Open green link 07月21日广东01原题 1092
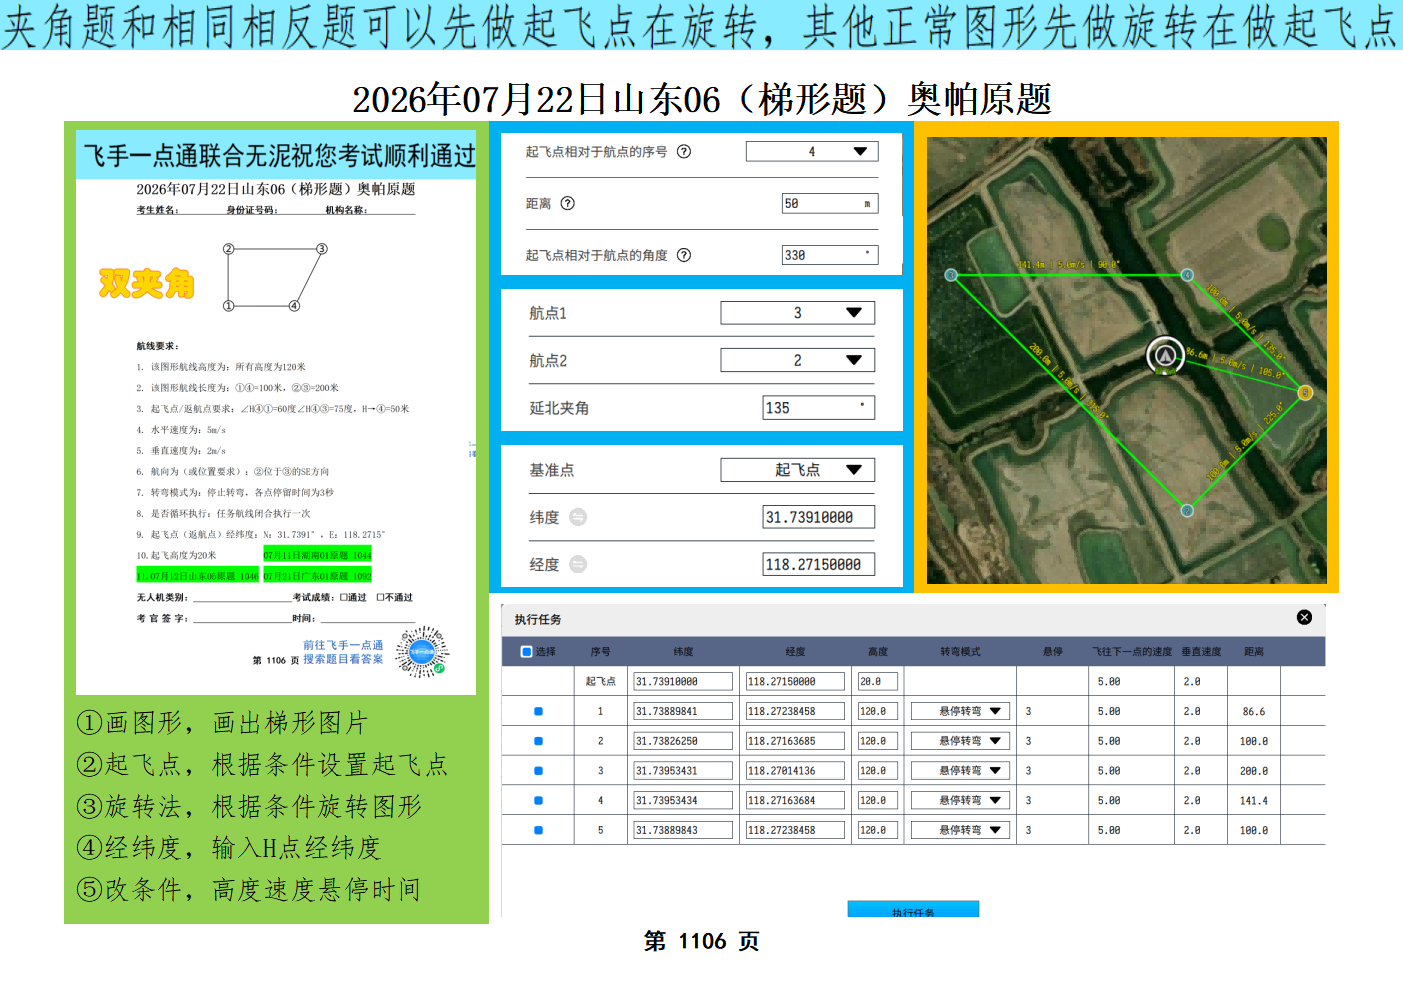Viewport: 1403px width, 992px height. [x=317, y=576]
